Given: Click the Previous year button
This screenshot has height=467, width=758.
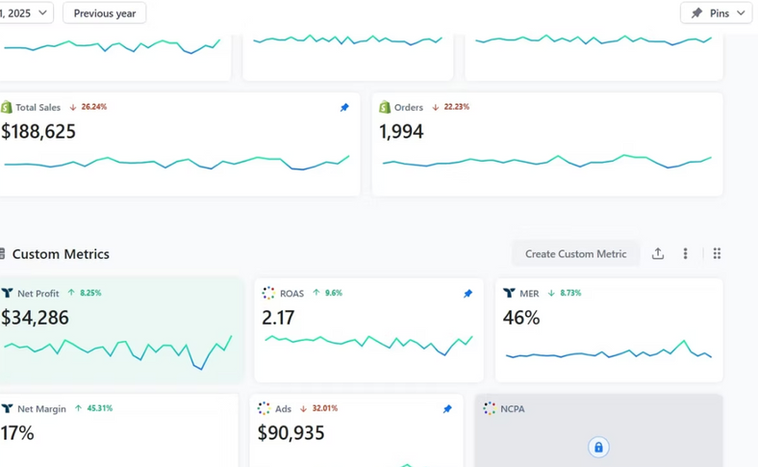Looking at the screenshot, I should (x=104, y=13).
